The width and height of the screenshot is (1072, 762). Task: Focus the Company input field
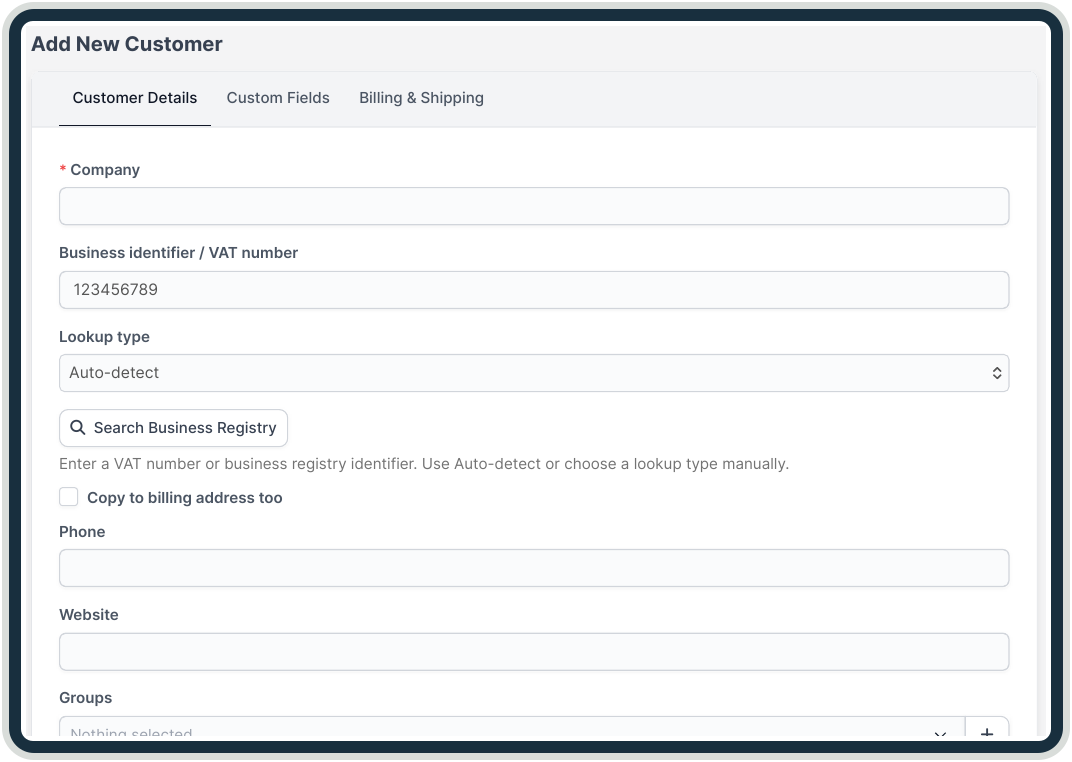[534, 206]
